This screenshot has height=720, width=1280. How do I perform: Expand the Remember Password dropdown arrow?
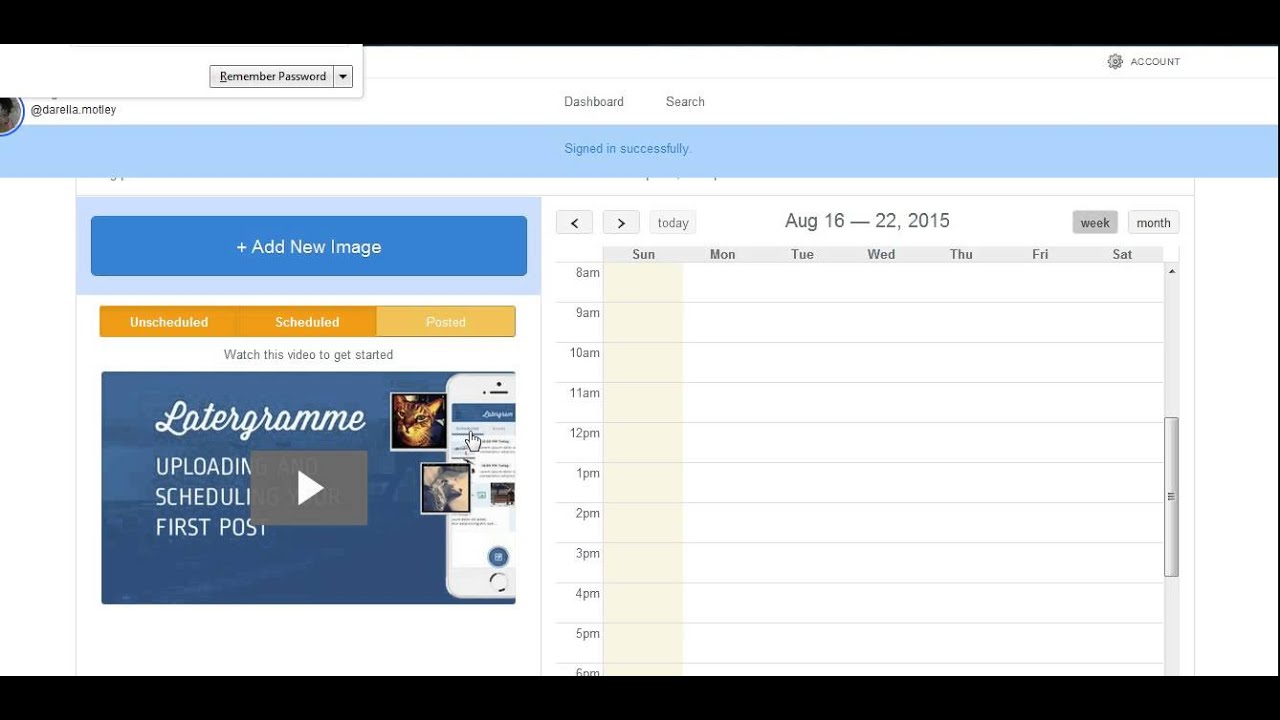(x=343, y=76)
